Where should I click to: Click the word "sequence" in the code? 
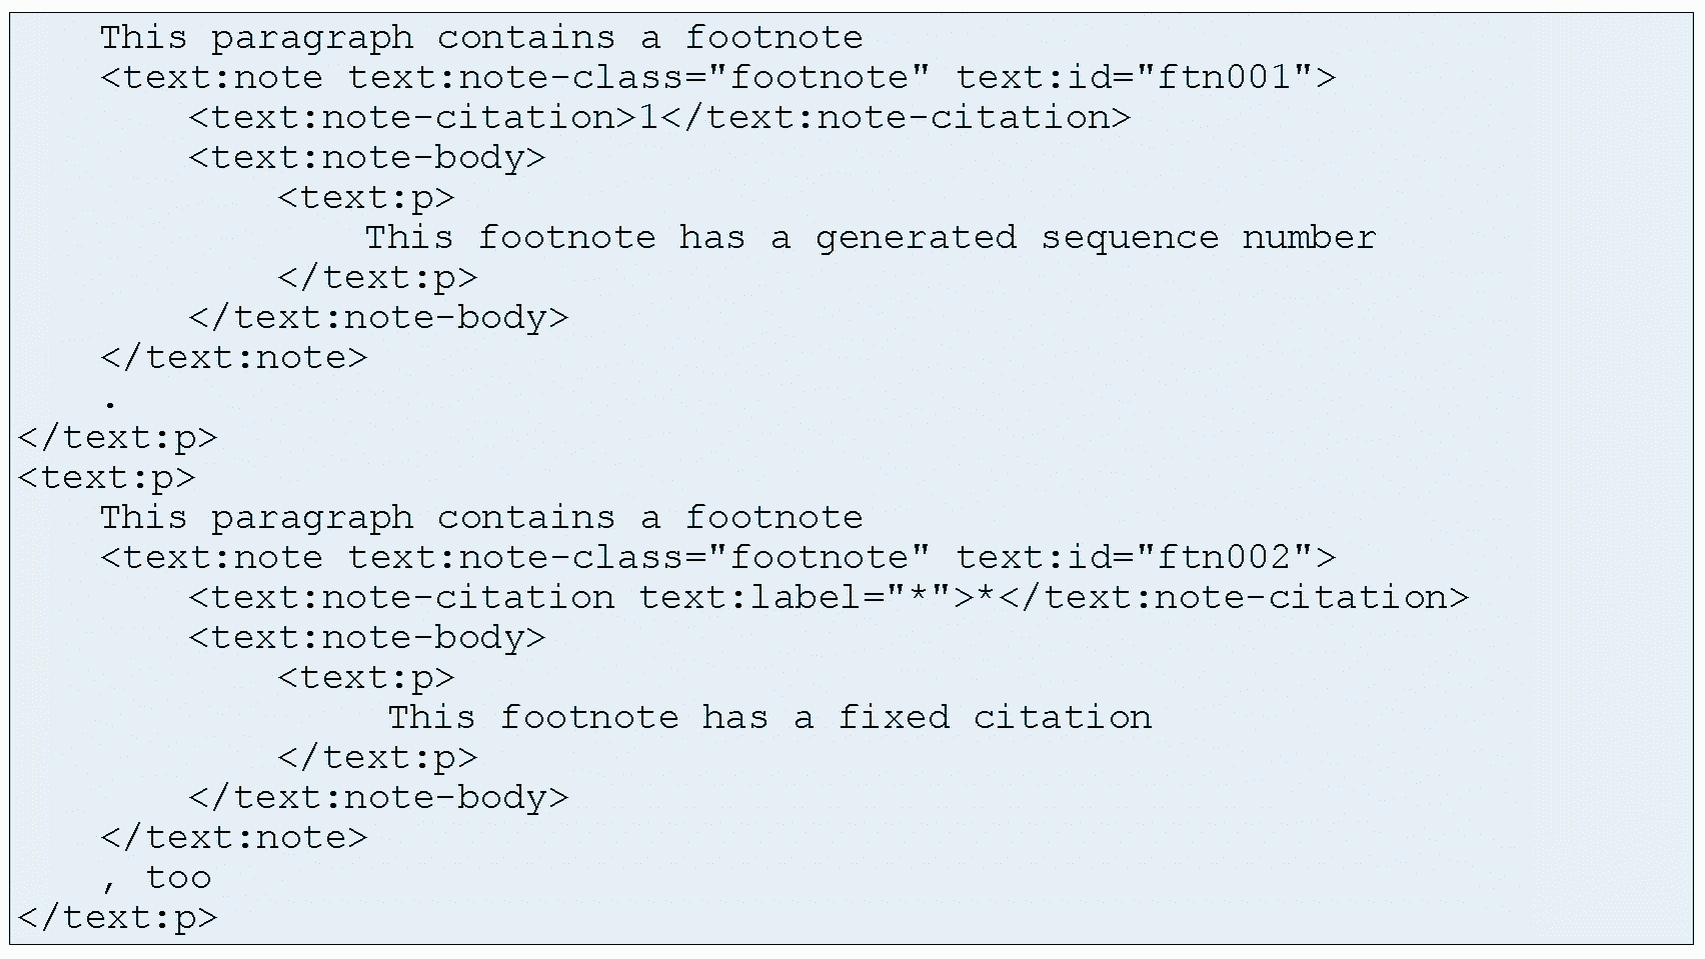[1130, 238]
